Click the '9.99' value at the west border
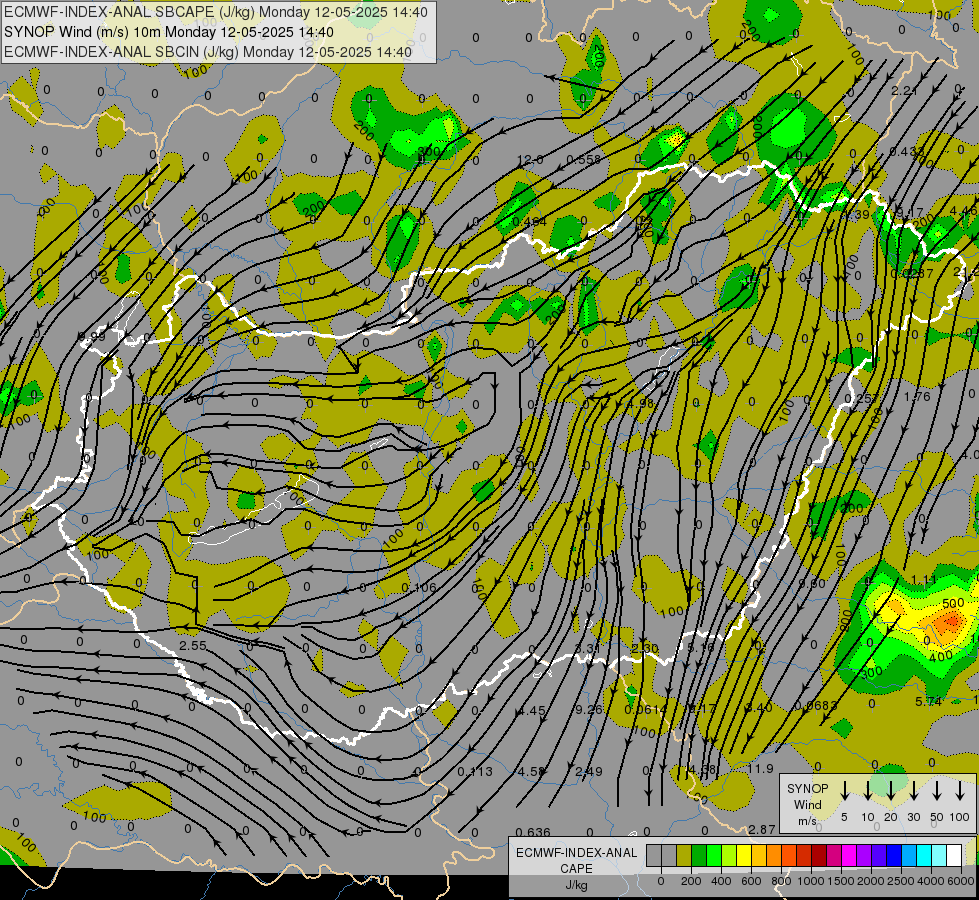 point(92,337)
